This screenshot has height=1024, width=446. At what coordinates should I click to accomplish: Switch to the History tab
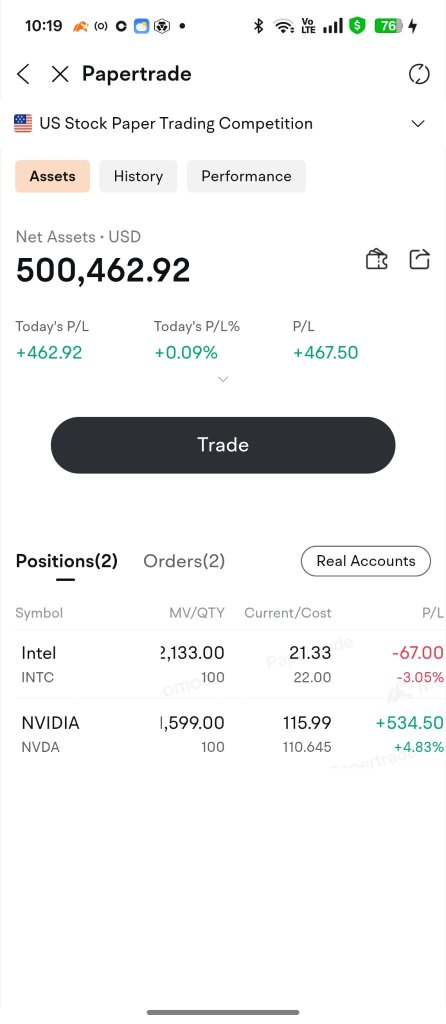[x=138, y=176]
